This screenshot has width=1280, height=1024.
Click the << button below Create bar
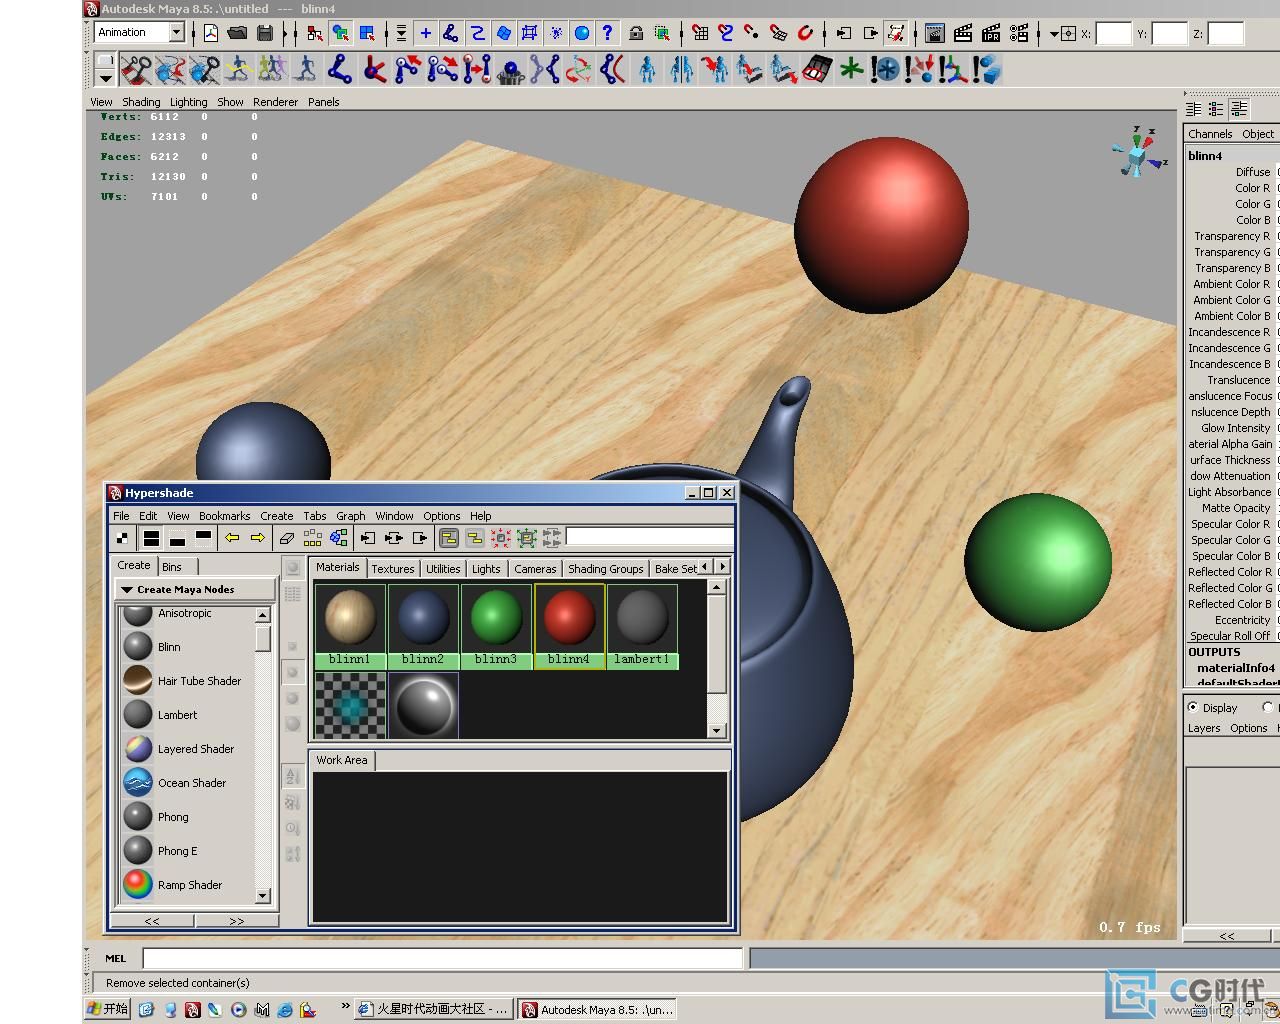[x=152, y=921]
